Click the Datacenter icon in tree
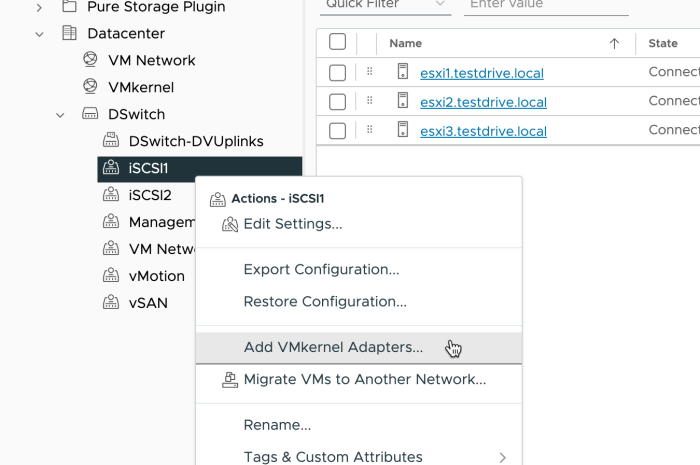This screenshot has height=465, width=700. (69, 33)
